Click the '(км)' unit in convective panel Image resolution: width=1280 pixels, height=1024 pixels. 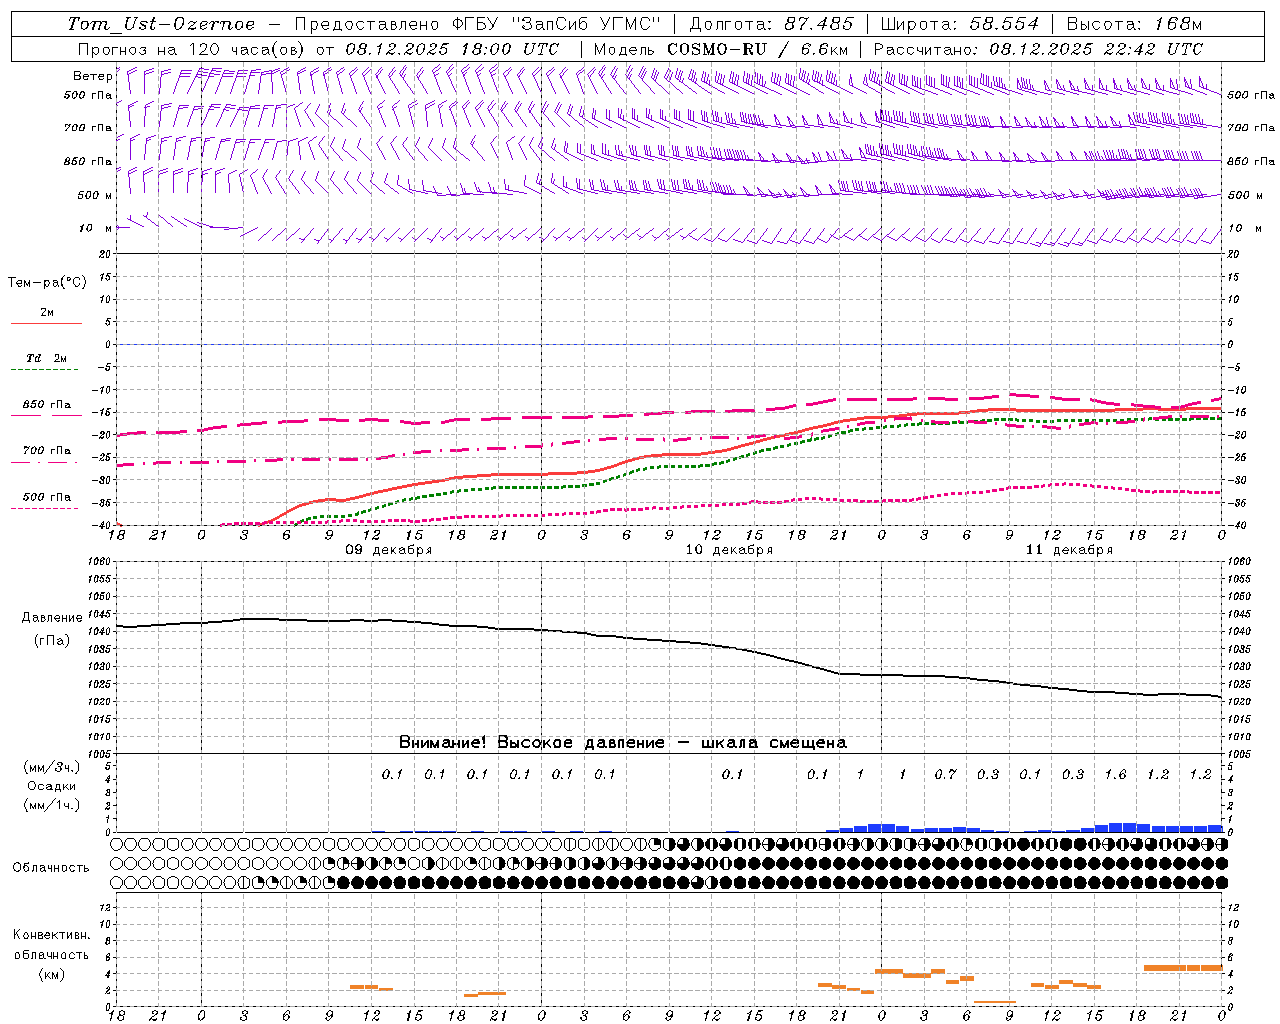51,974
